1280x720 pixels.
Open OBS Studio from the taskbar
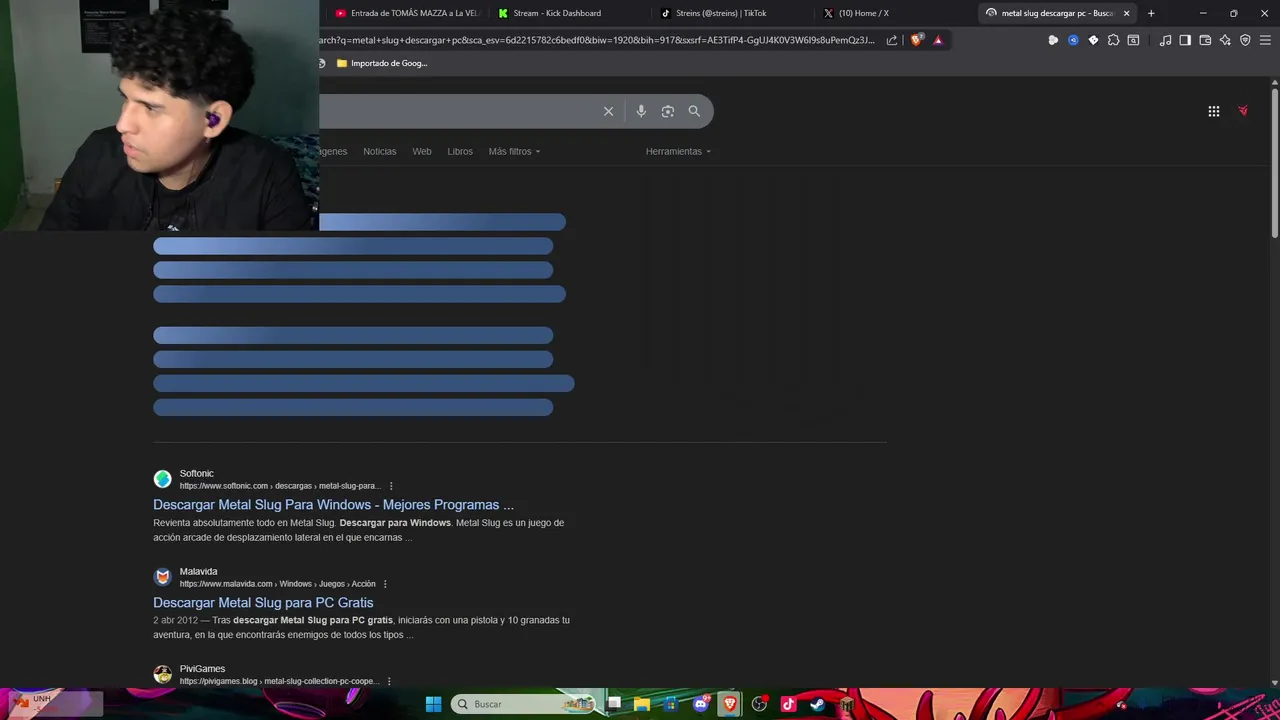pyautogui.click(x=759, y=704)
